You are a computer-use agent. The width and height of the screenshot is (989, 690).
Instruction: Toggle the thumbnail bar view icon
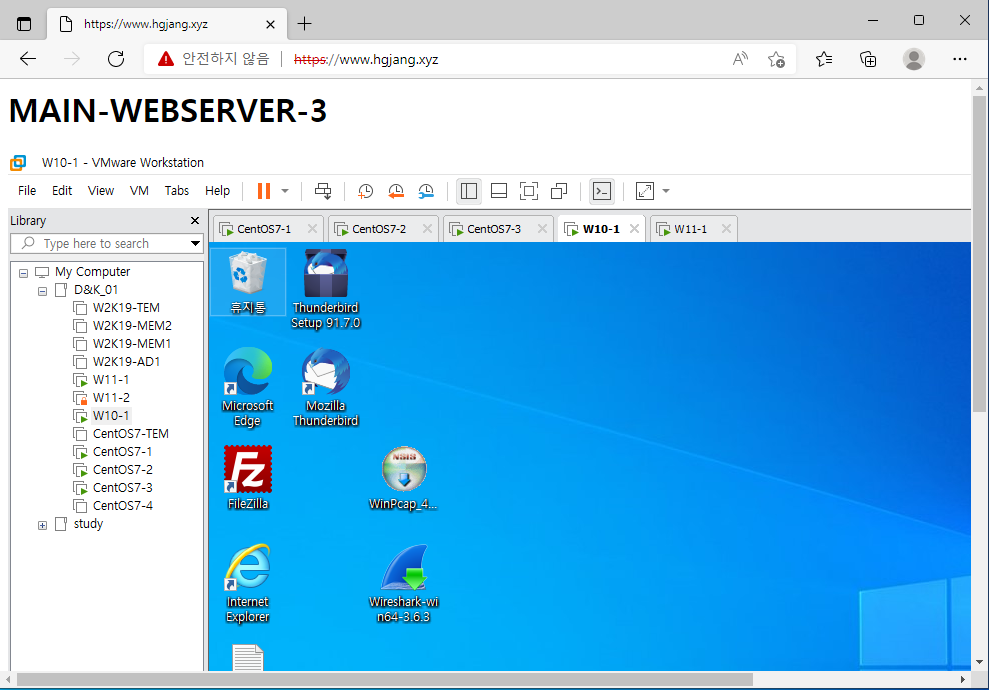[499, 191]
